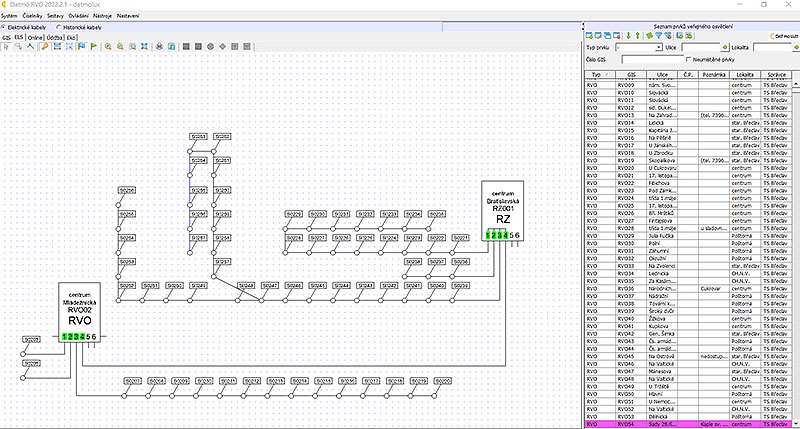Image resolution: width=800 pixels, height=429 pixels.
Task: Click the Ulice column header
Action: tap(662, 74)
